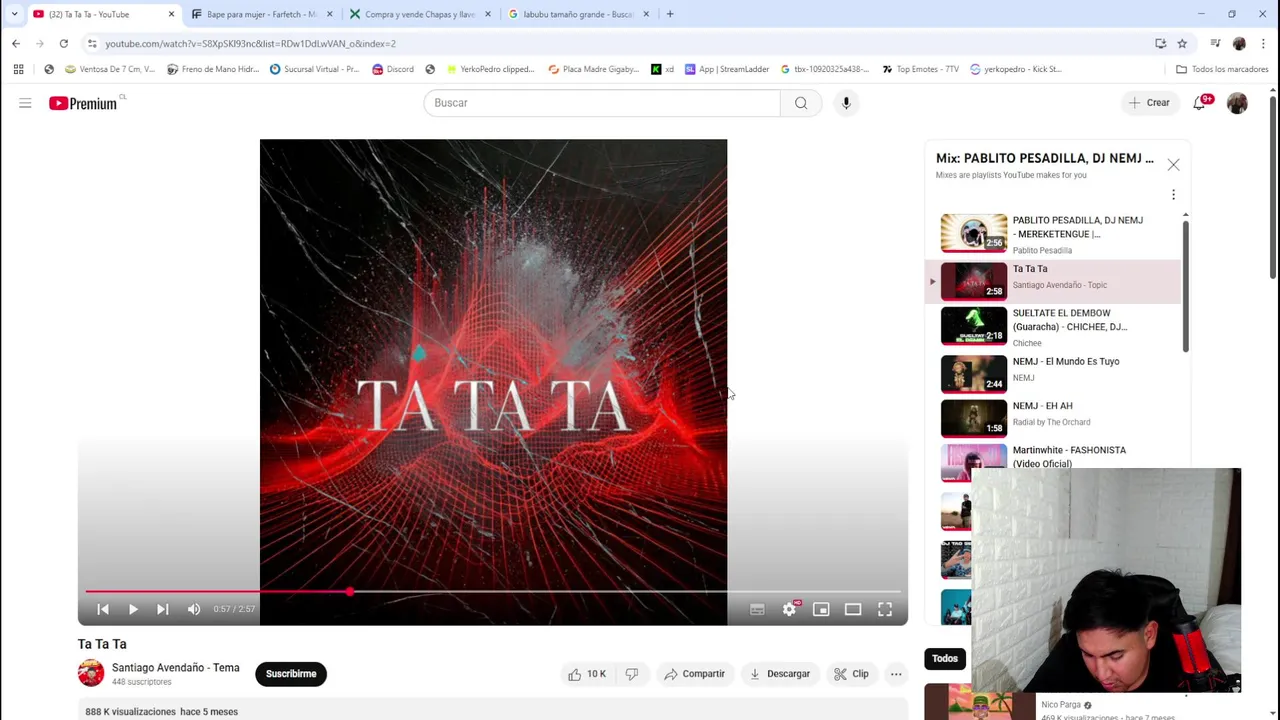Image resolution: width=1280 pixels, height=720 pixels.
Task: Switch to the Farfetch Bape browser tab
Action: click(261, 14)
